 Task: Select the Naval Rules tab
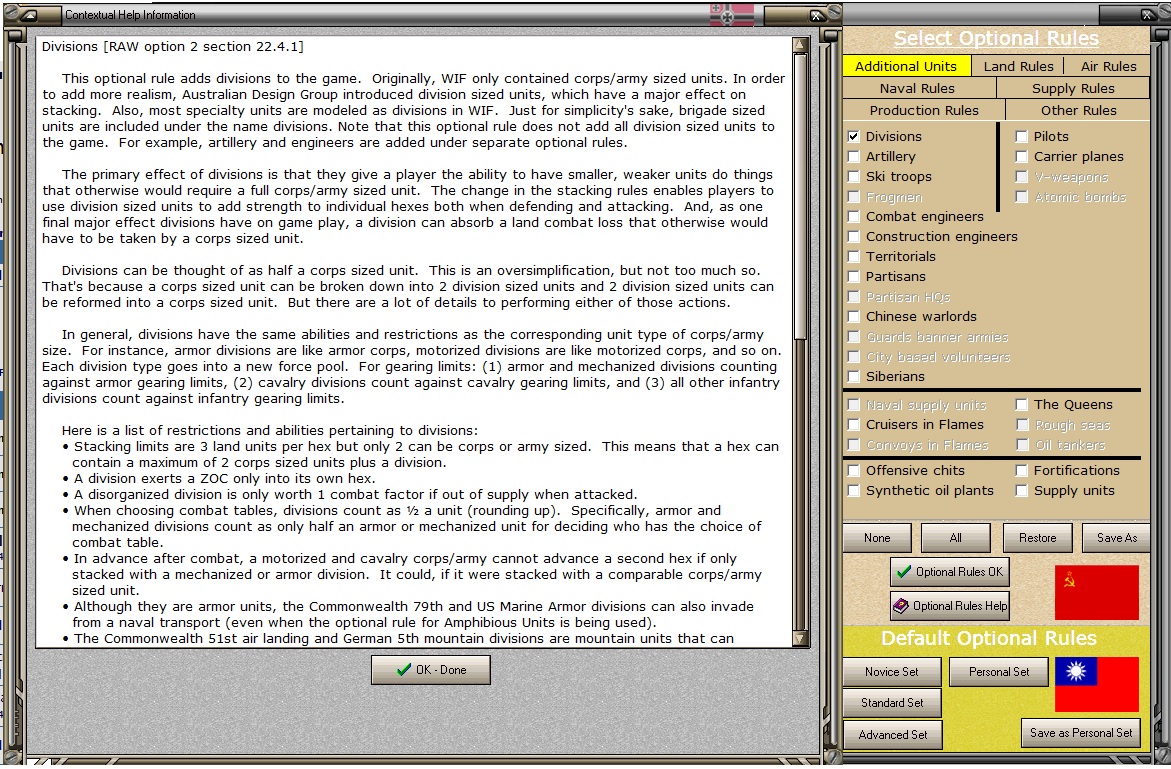click(918, 88)
